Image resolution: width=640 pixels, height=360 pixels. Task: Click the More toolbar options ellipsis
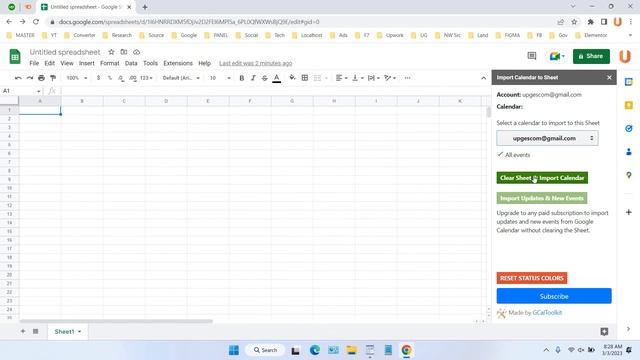pyautogui.click(x=407, y=78)
